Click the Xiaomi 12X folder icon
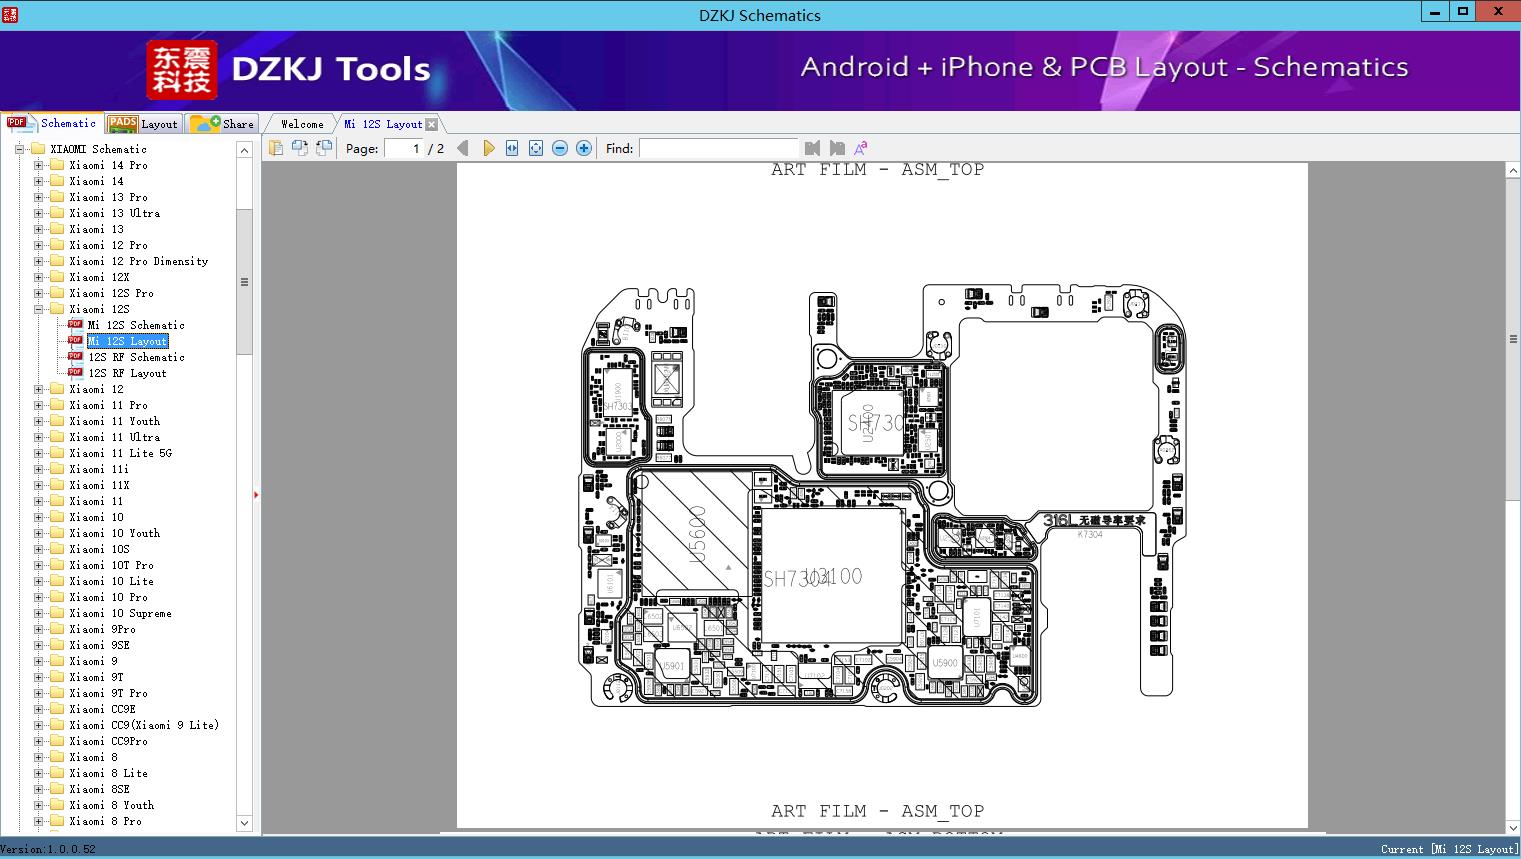This screenshot has width=1521, height=859. pos(57,277)
